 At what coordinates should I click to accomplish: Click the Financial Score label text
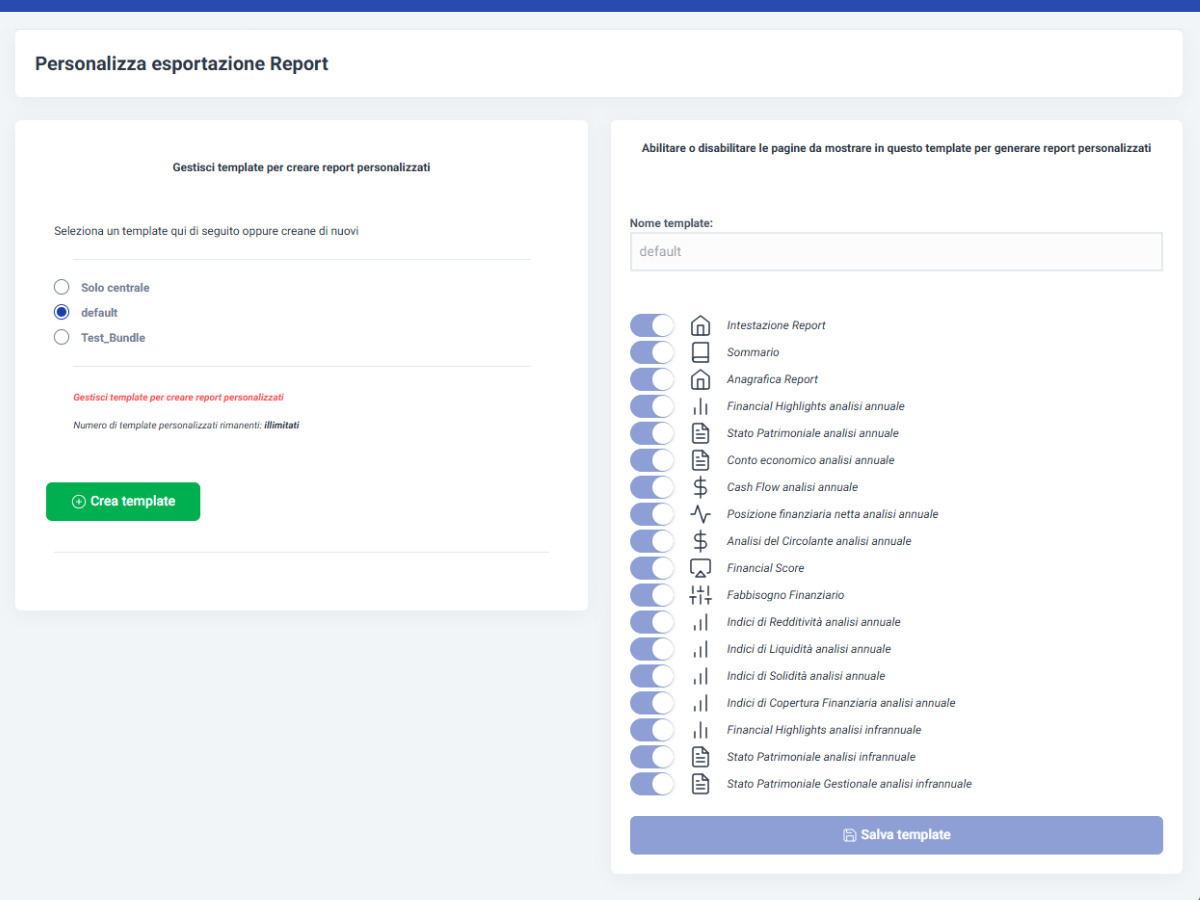765,568
